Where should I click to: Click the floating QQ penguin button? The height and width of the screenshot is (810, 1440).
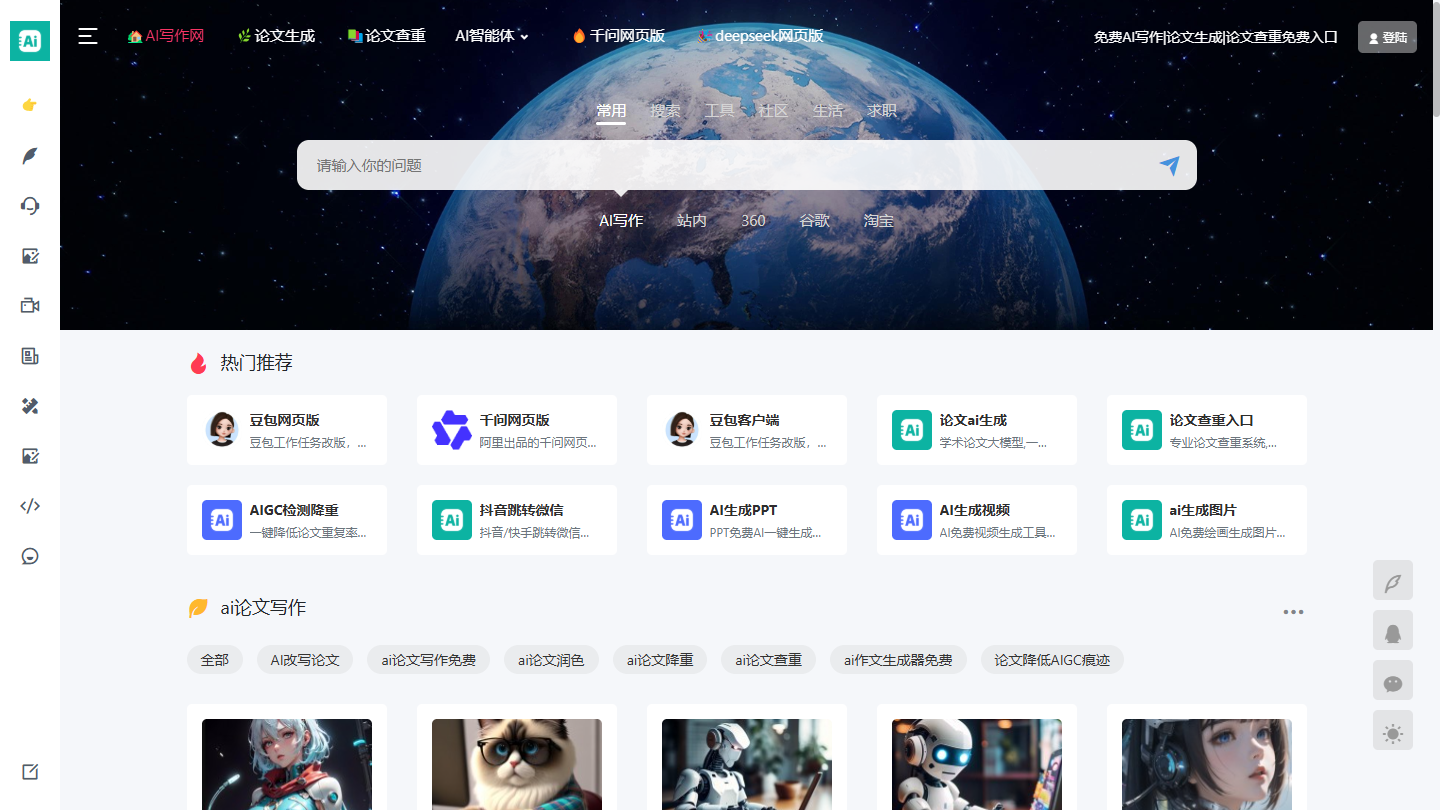coord(1393,630)
